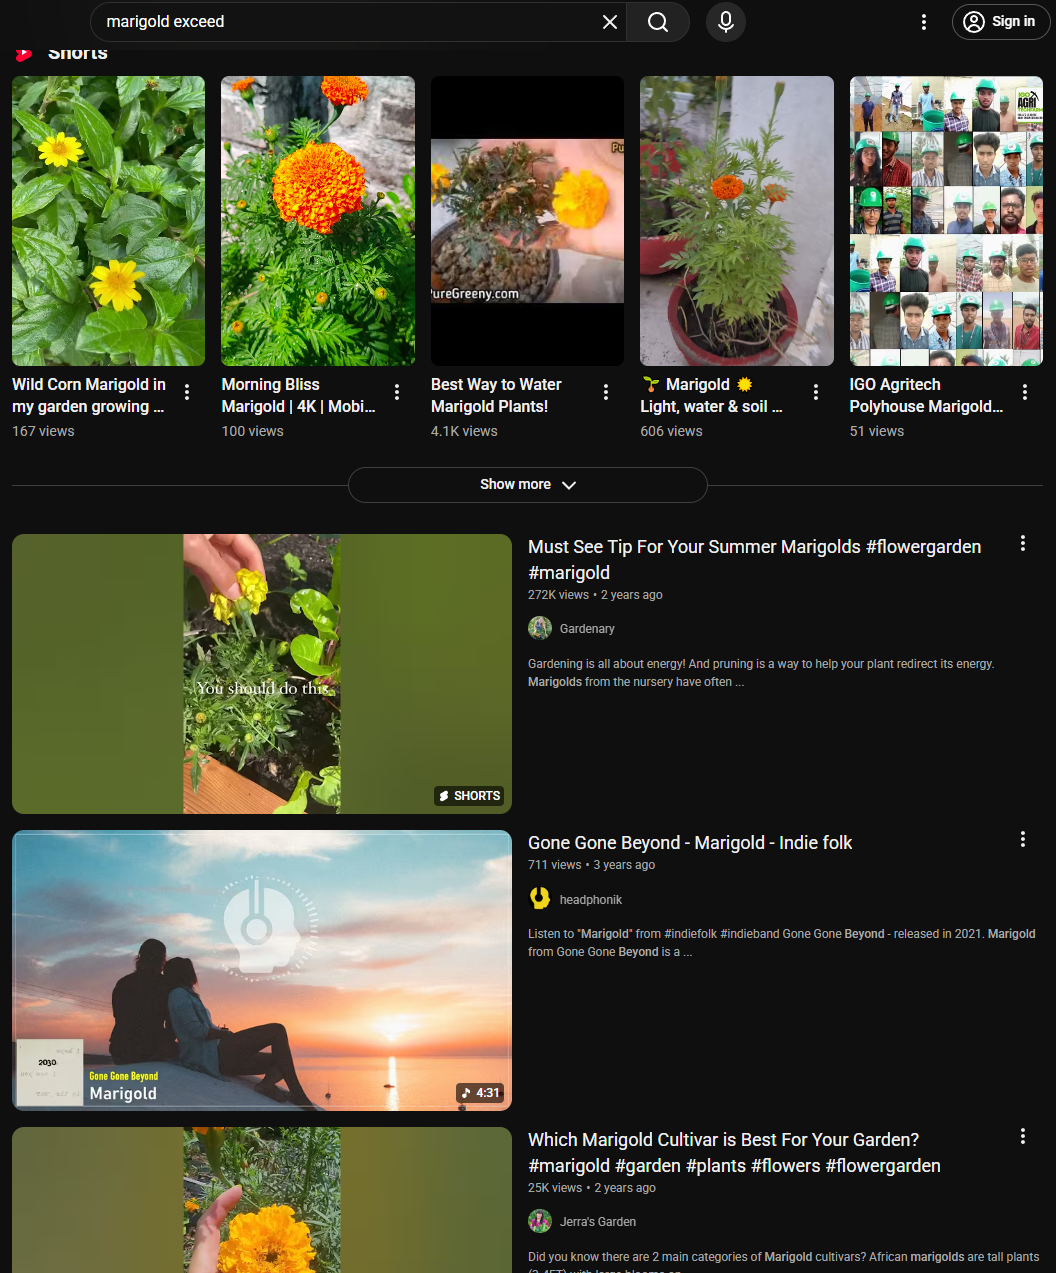The height and width of the screenshot is (1273, 1056).
Task: Open Wild Corn Marigold short thumbnail
Action: point(108,221)
